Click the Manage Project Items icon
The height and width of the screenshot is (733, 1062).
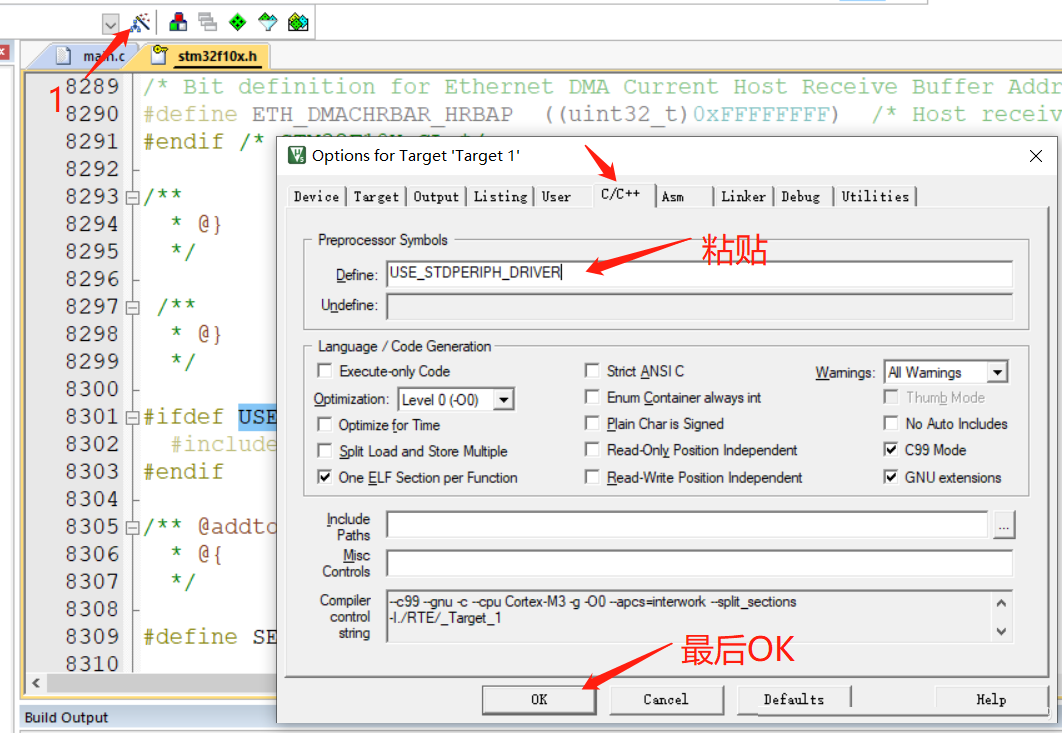click(x=178, y=23)
